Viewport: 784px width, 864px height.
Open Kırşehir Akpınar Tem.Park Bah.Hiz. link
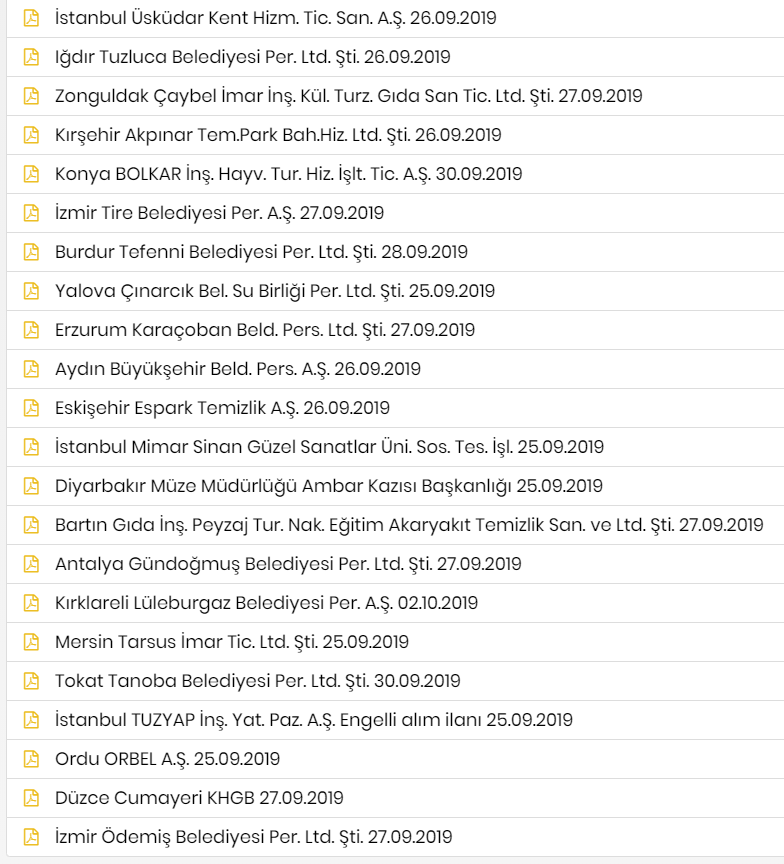coord(278,135)
